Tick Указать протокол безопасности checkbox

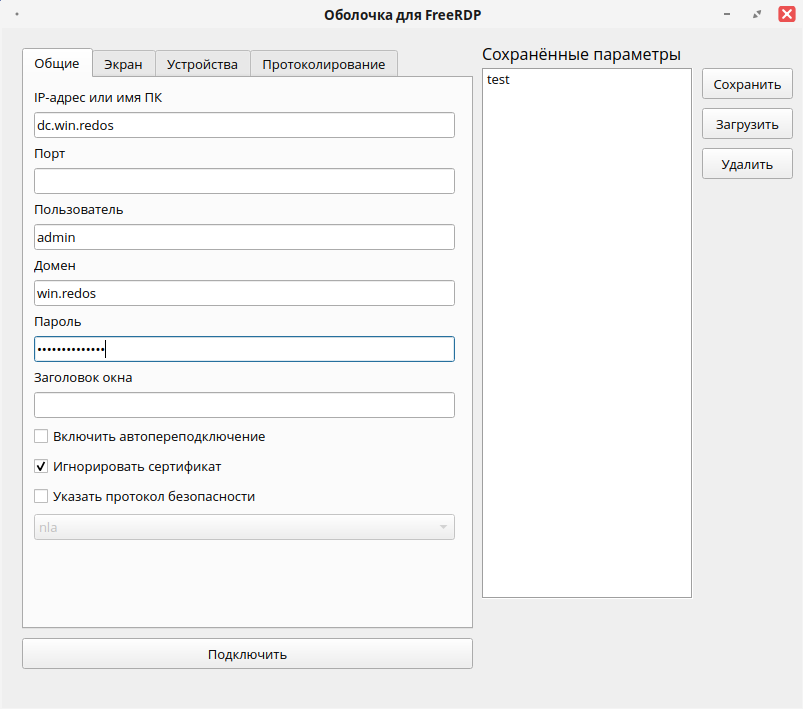(41, 496)
